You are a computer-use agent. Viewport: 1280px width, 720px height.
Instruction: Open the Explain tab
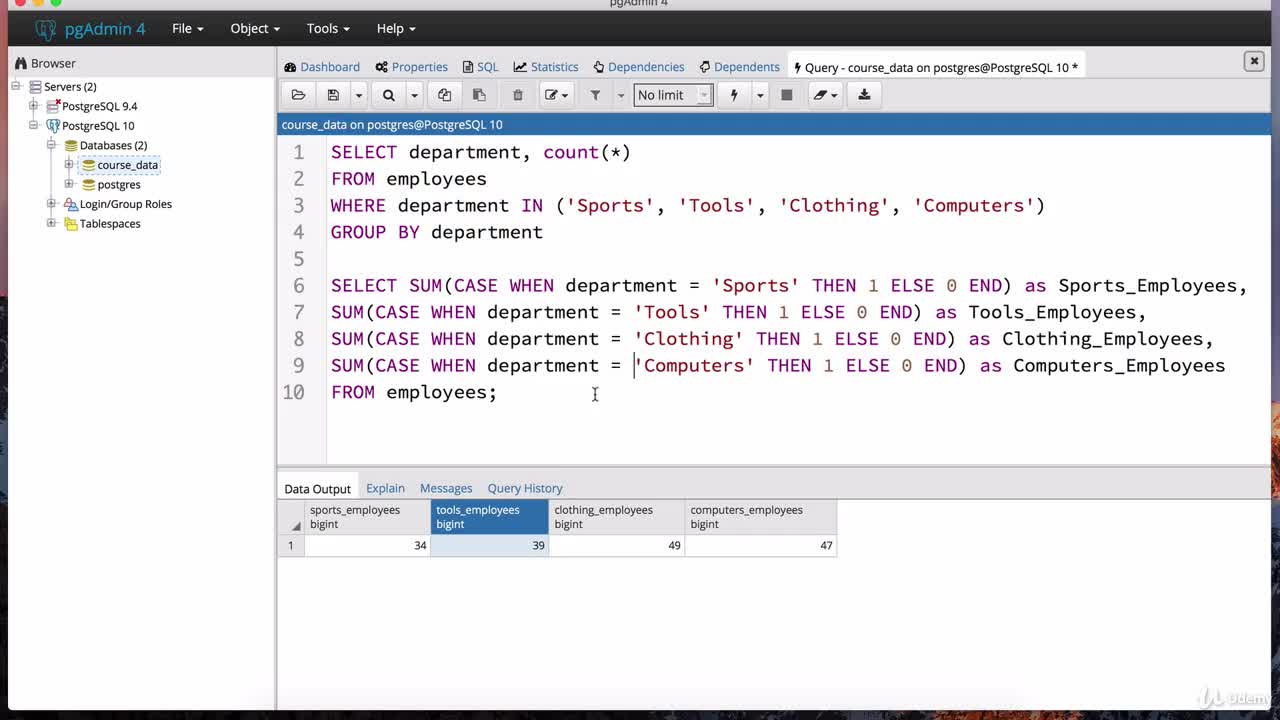tap(385, 488)
